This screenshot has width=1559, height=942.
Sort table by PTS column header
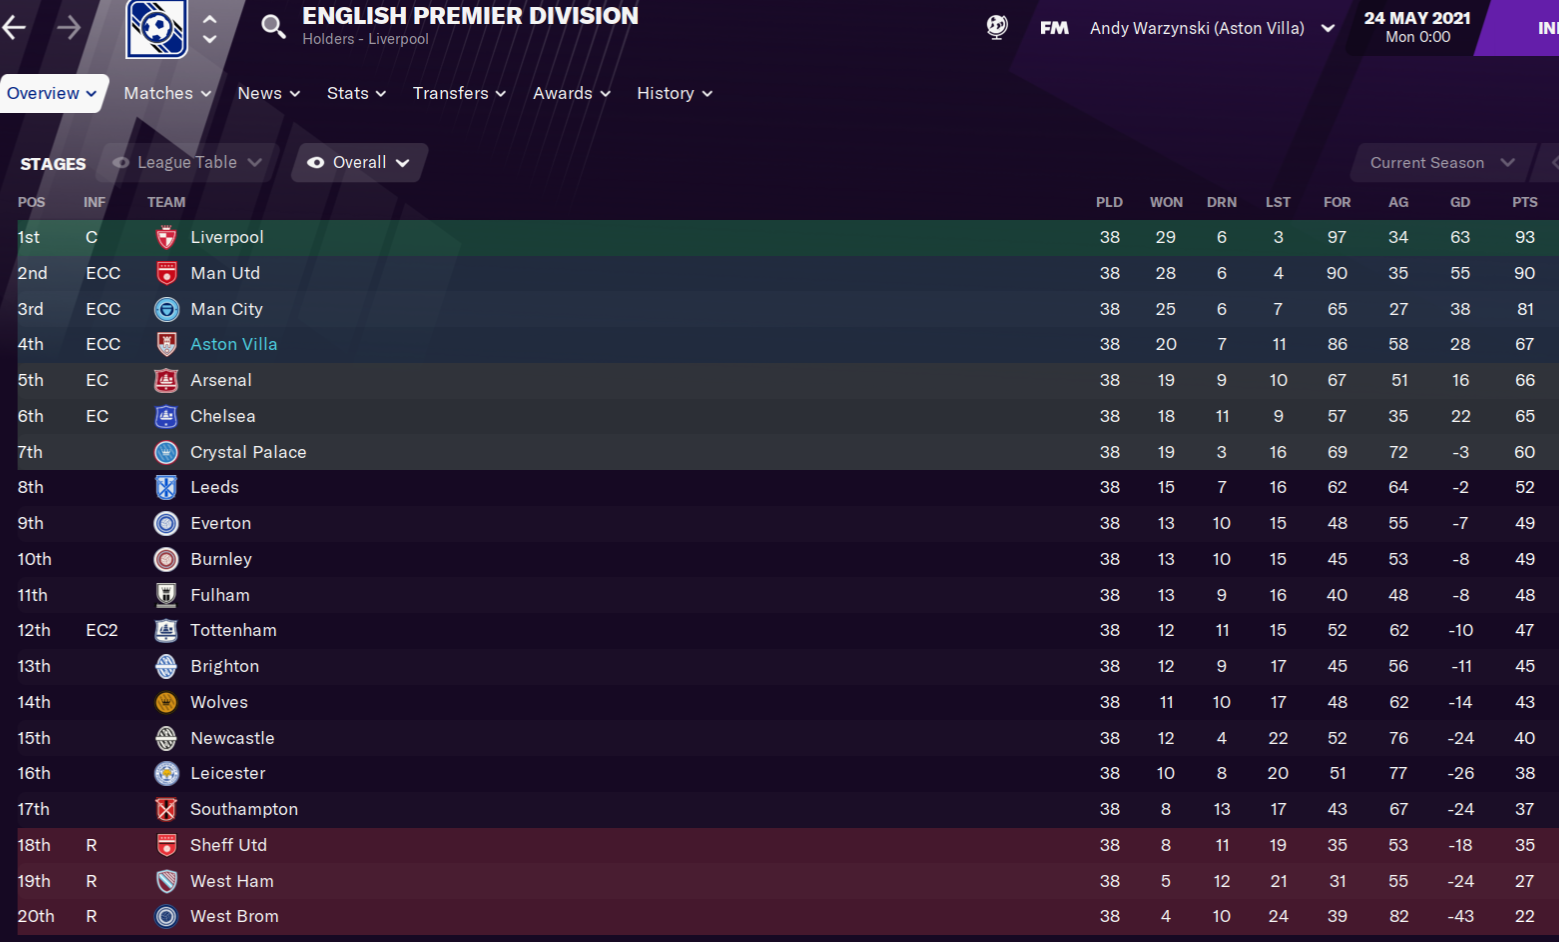coord(1524,202)
